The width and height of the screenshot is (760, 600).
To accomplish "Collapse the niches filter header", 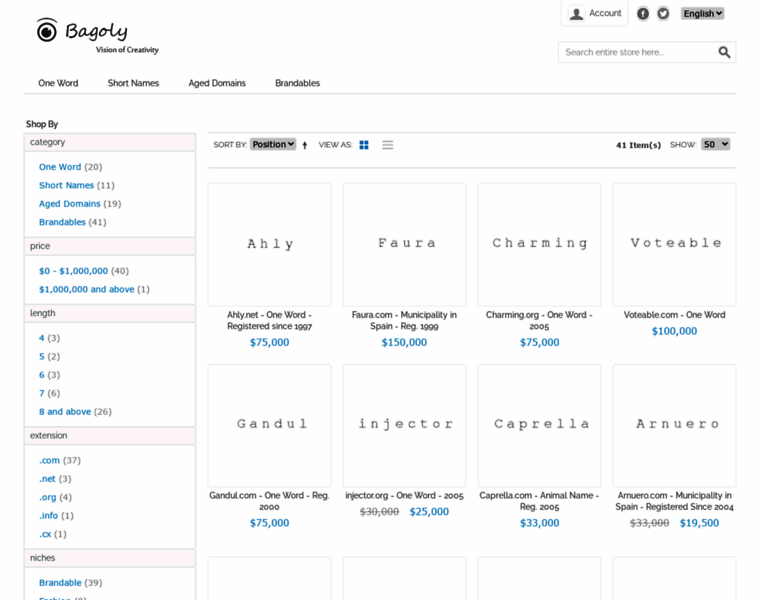I will (x=110, y=558).
